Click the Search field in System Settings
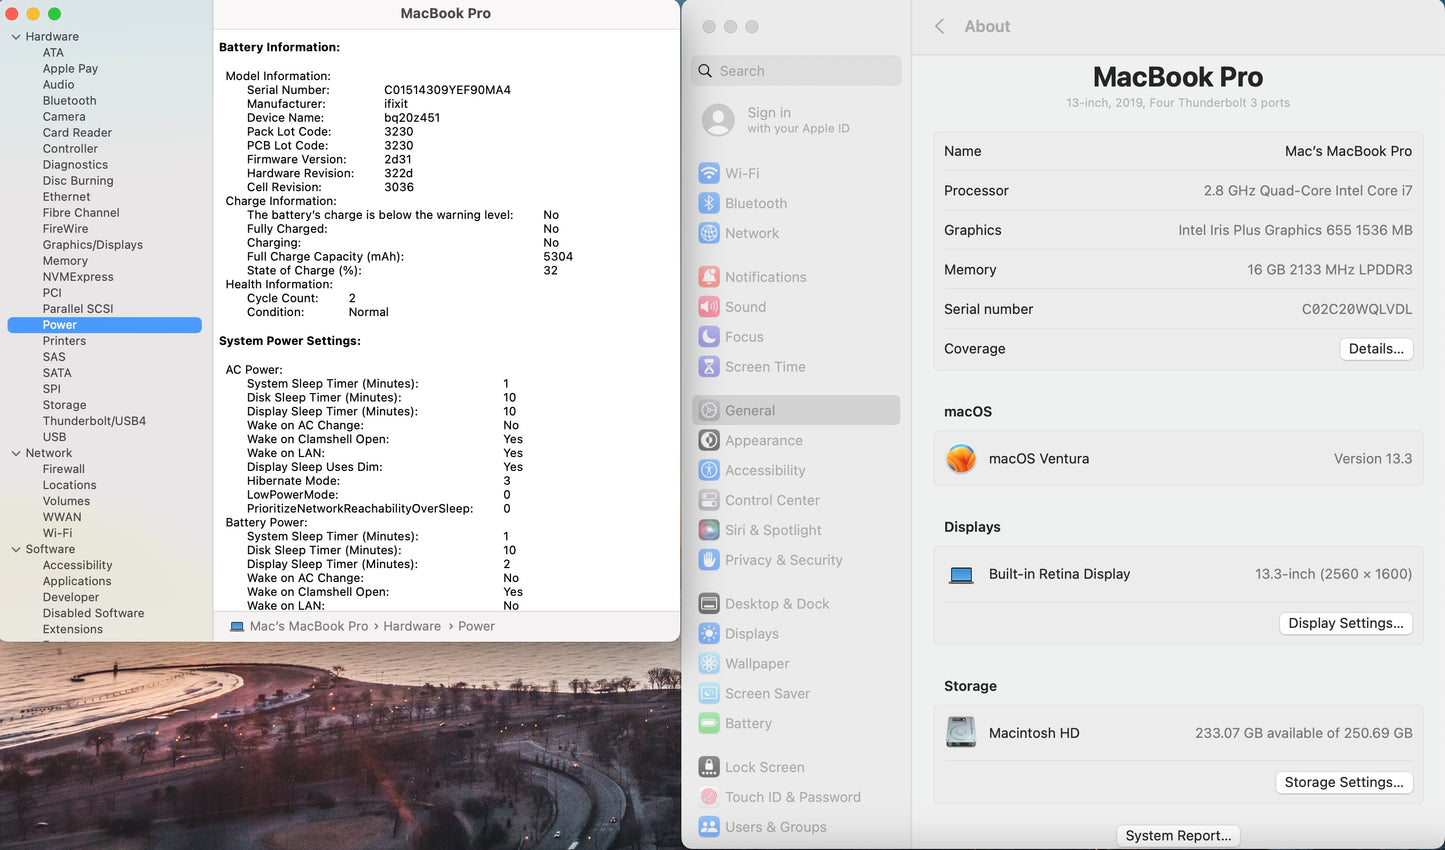 (795, 70)
